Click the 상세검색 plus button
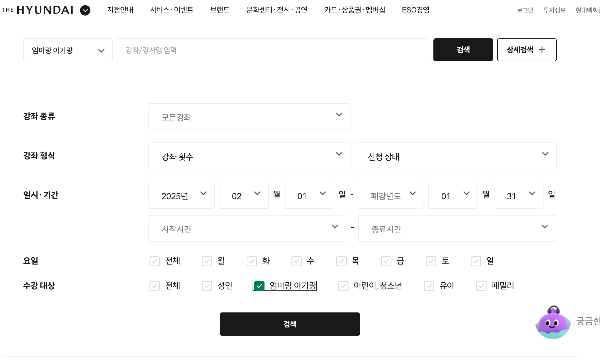This screenshot has width=600, height=363. (527, 49)
